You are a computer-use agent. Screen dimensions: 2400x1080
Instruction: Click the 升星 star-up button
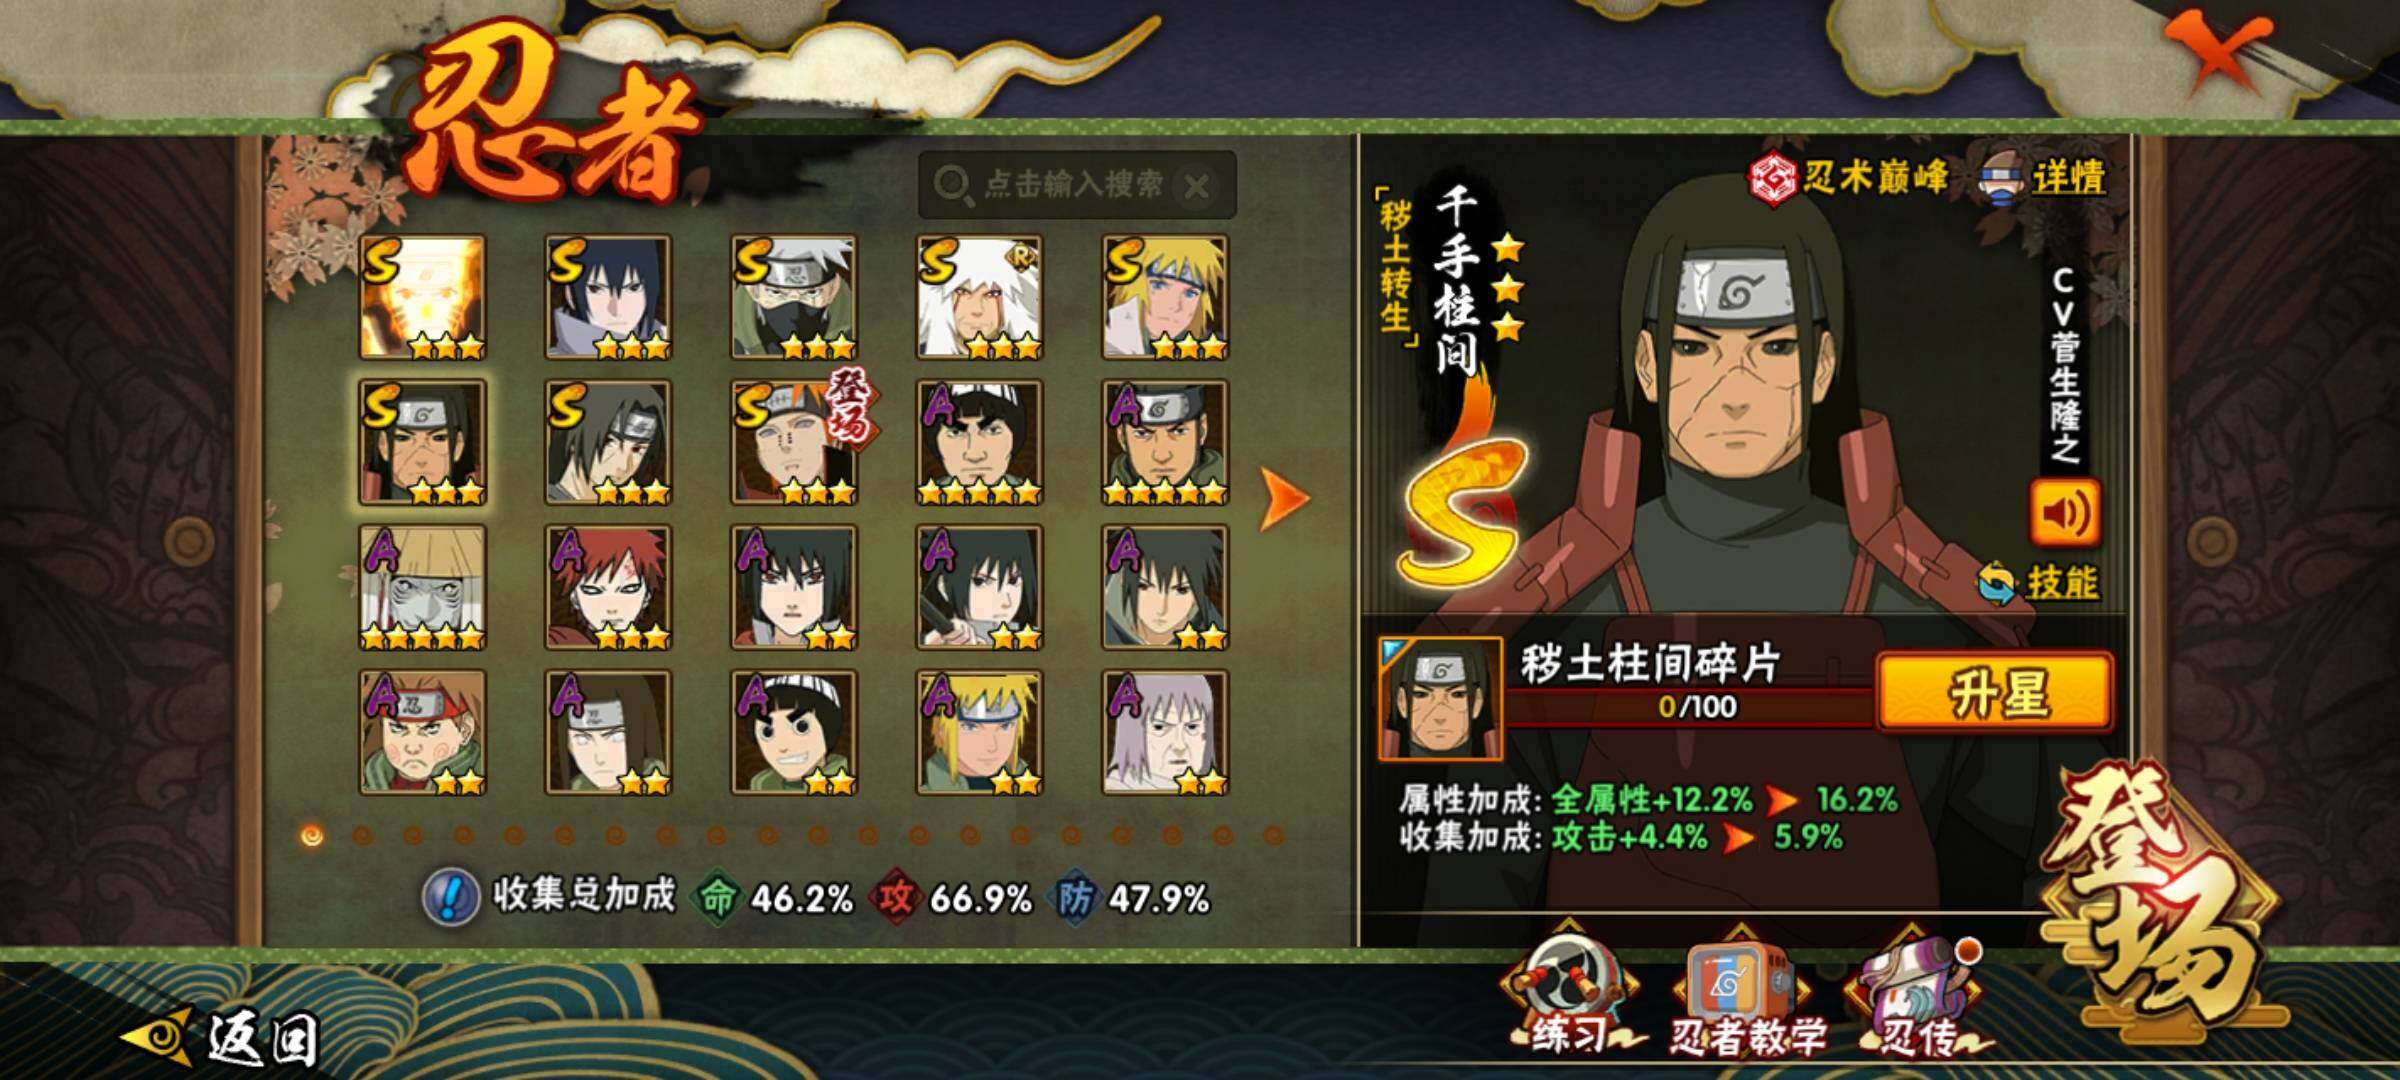click(1995, 691)
